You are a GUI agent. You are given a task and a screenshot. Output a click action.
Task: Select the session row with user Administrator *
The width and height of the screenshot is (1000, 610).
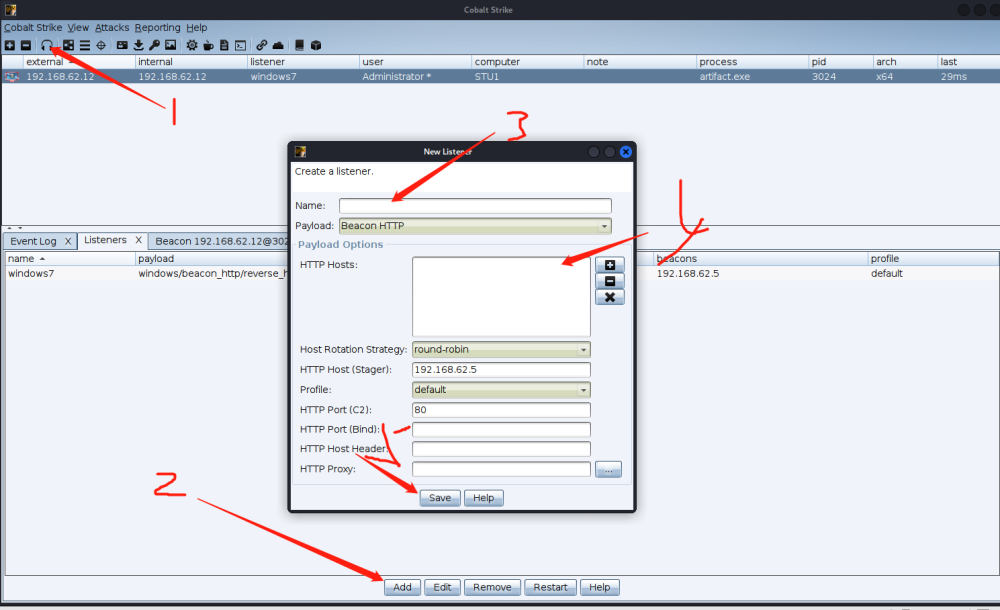(x=500, y=77)
